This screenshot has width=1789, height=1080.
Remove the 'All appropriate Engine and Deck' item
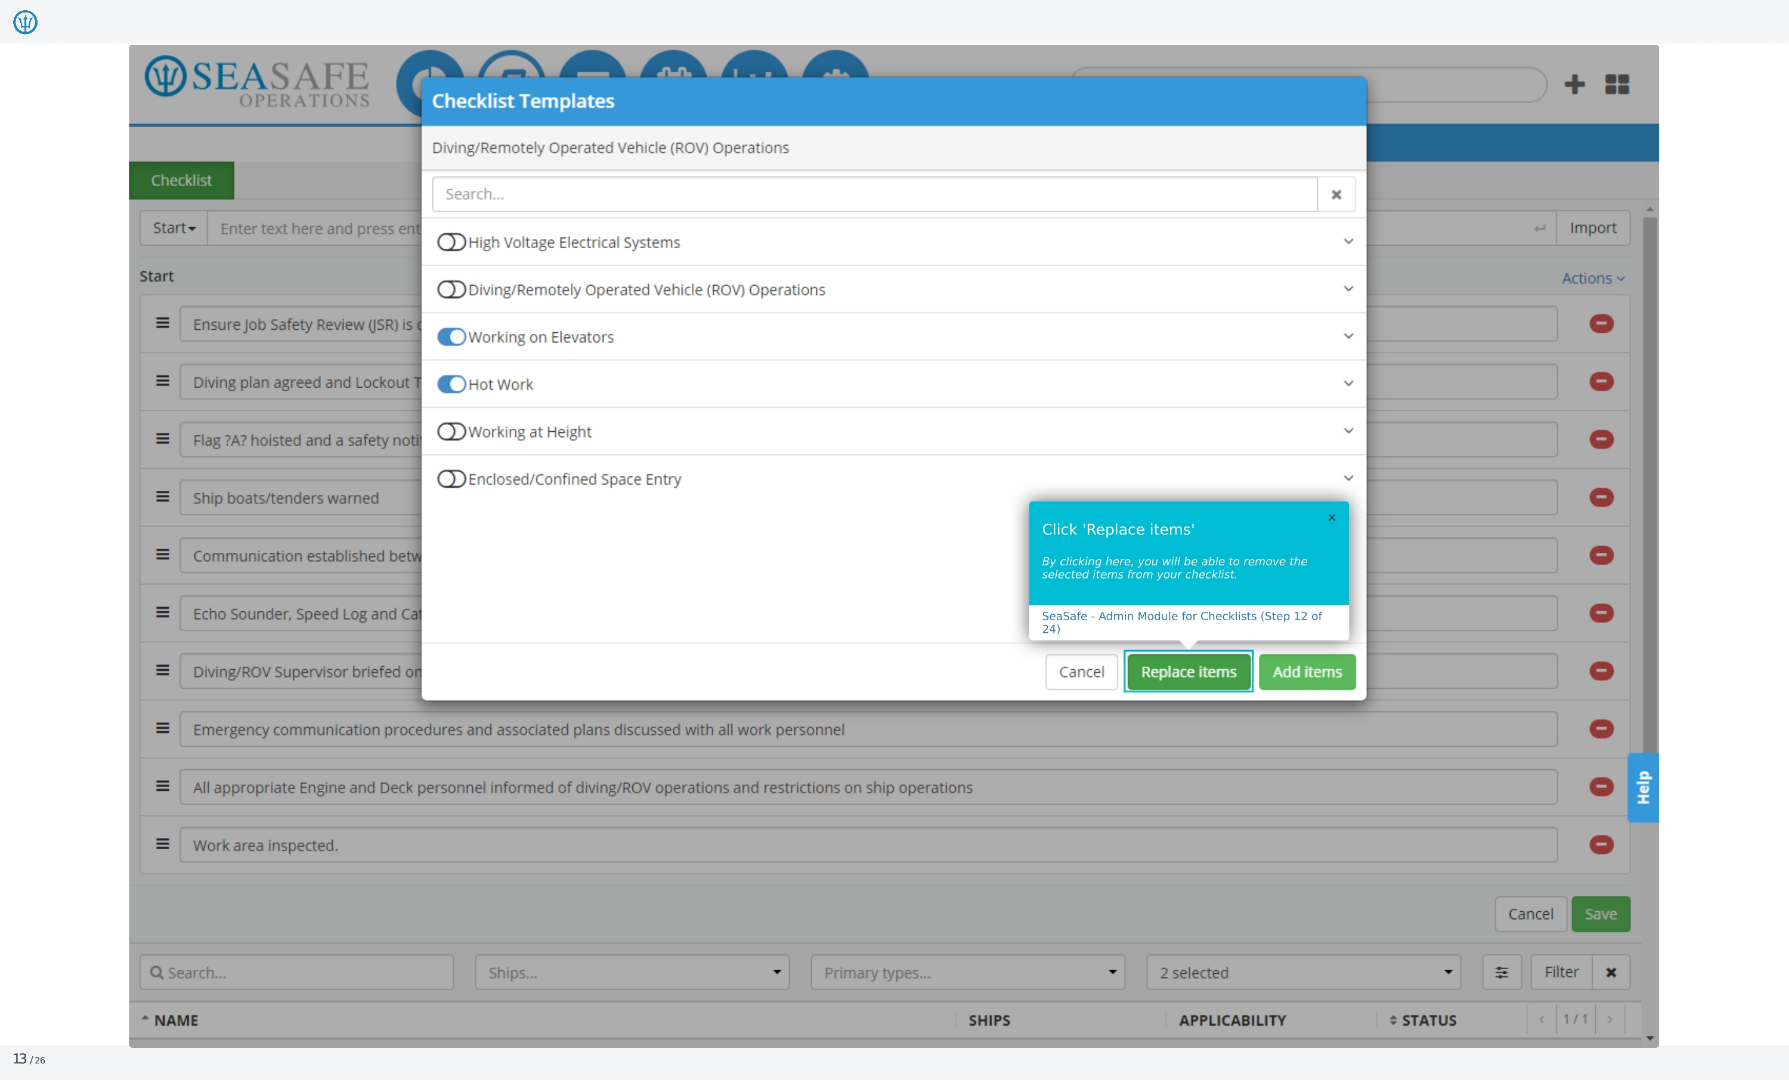point(1601,787)
